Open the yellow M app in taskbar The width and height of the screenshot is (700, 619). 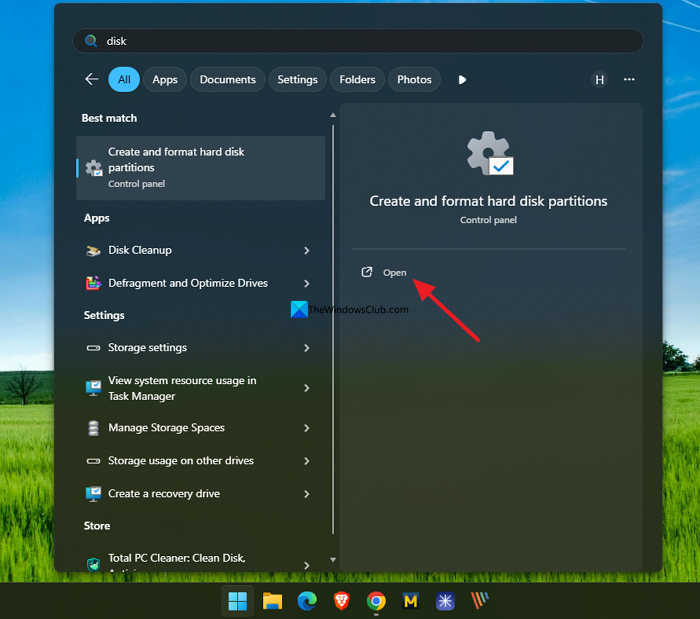pyautogui.click(x=411, y=601)
